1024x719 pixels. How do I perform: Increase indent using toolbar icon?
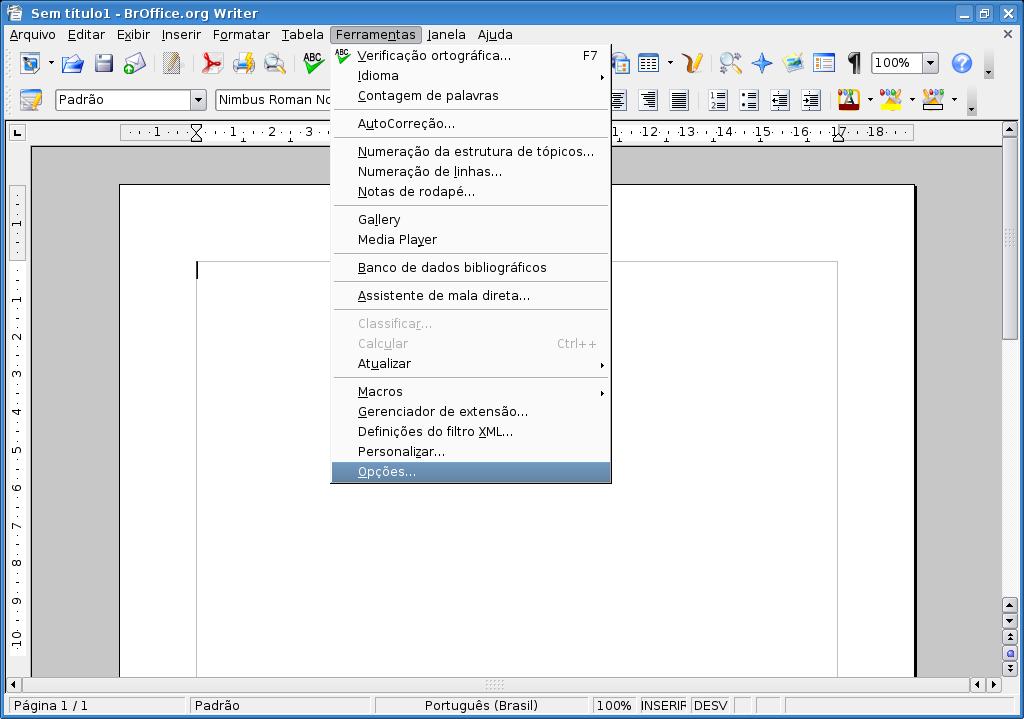[811, 100]
